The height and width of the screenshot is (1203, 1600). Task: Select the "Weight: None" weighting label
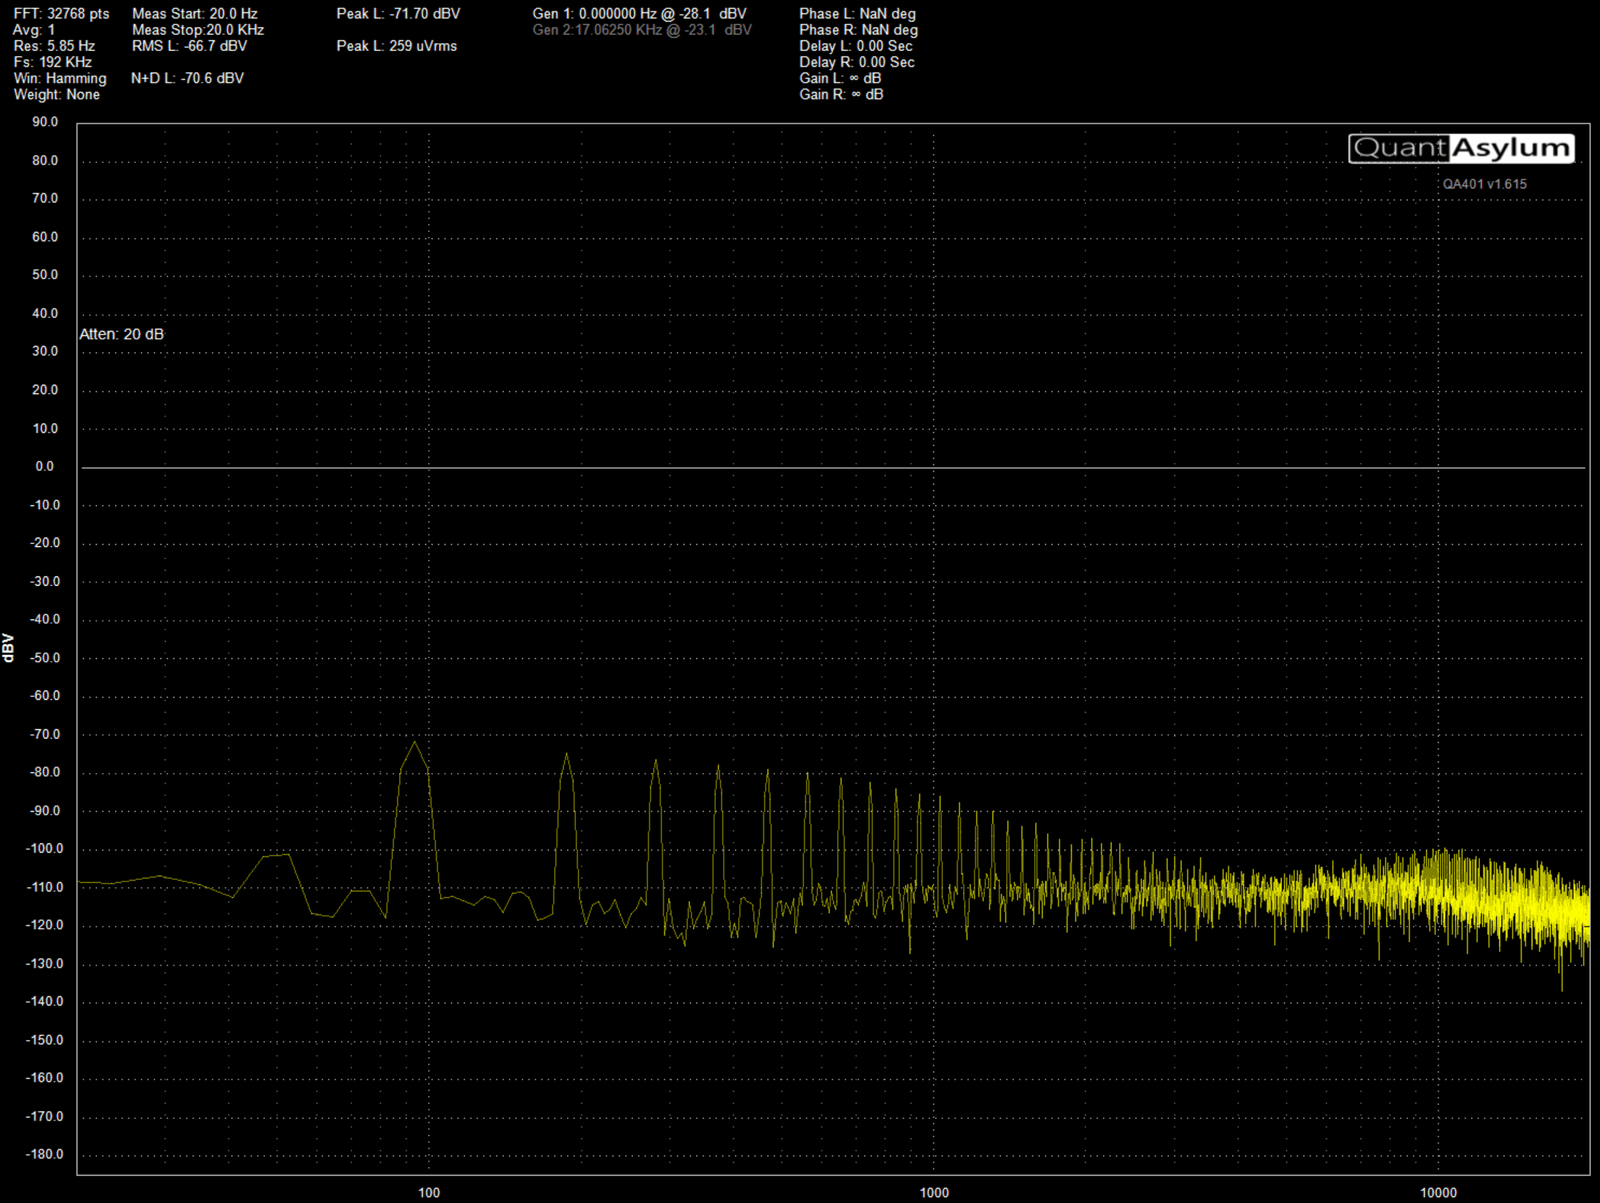click(x=57, y=94)
